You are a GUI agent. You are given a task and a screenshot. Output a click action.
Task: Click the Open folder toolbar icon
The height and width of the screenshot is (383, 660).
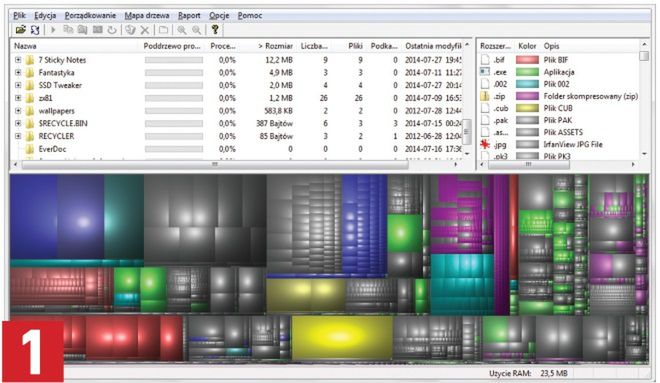pos(20,30)
